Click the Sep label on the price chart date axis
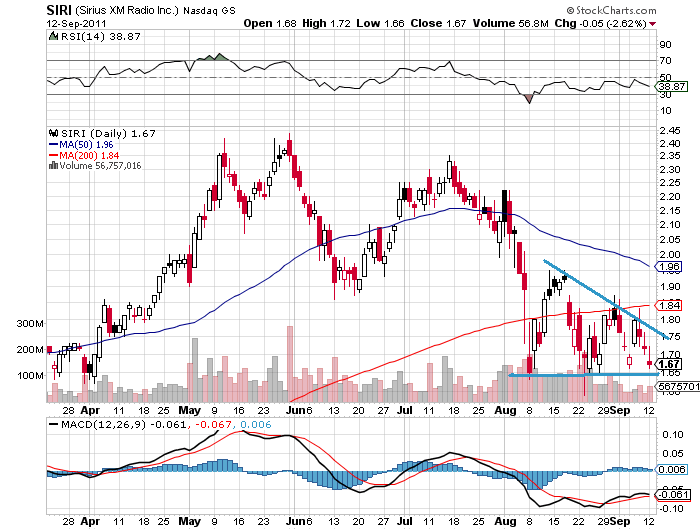This screenshot has width=700, height=530. coord(620,410)
